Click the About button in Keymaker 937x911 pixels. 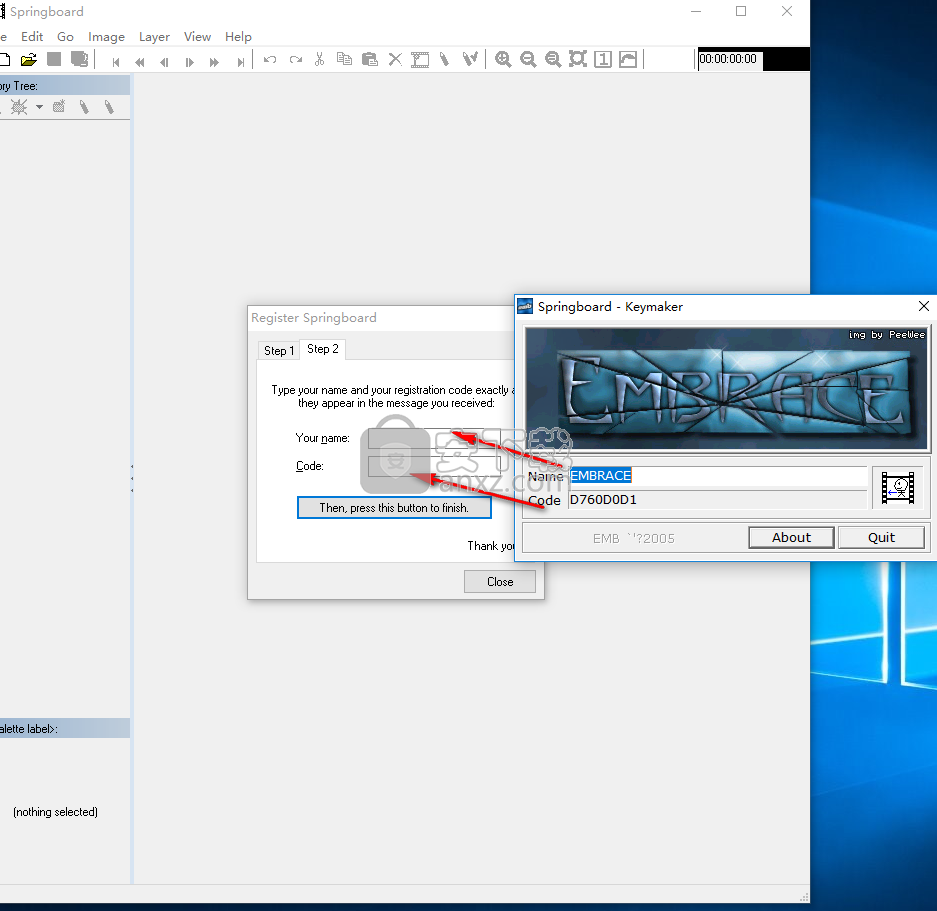point(791,537)
